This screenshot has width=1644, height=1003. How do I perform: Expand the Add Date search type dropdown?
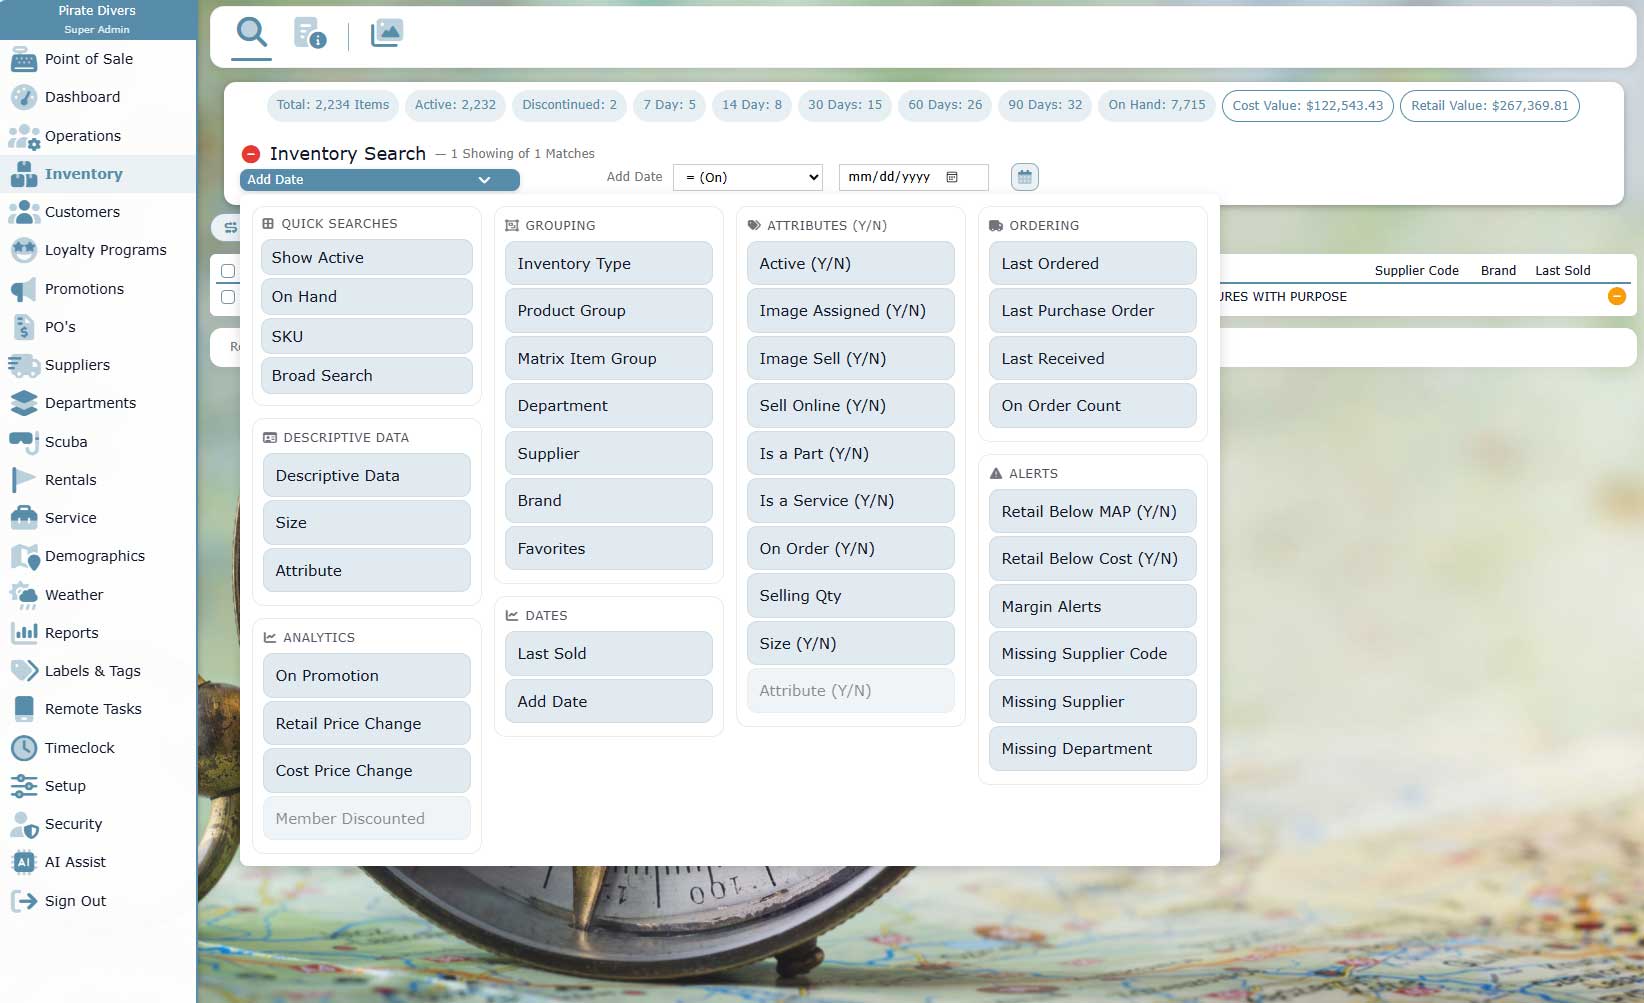click(x=380, y=180)
